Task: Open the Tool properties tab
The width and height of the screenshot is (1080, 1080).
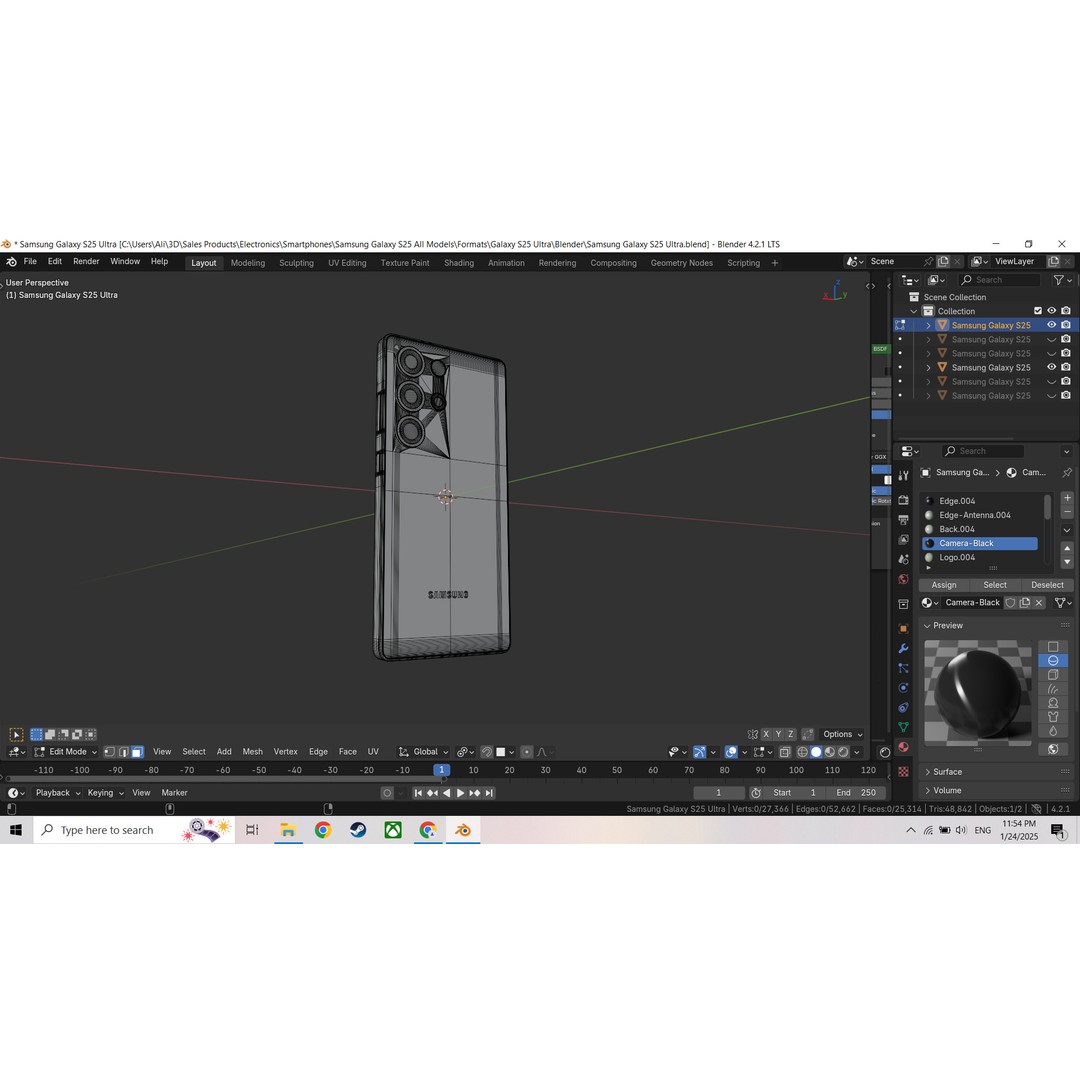Action: (903, 475)
